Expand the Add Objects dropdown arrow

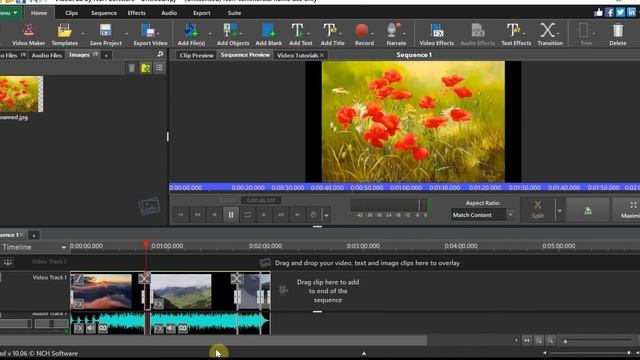pos(241,34)
